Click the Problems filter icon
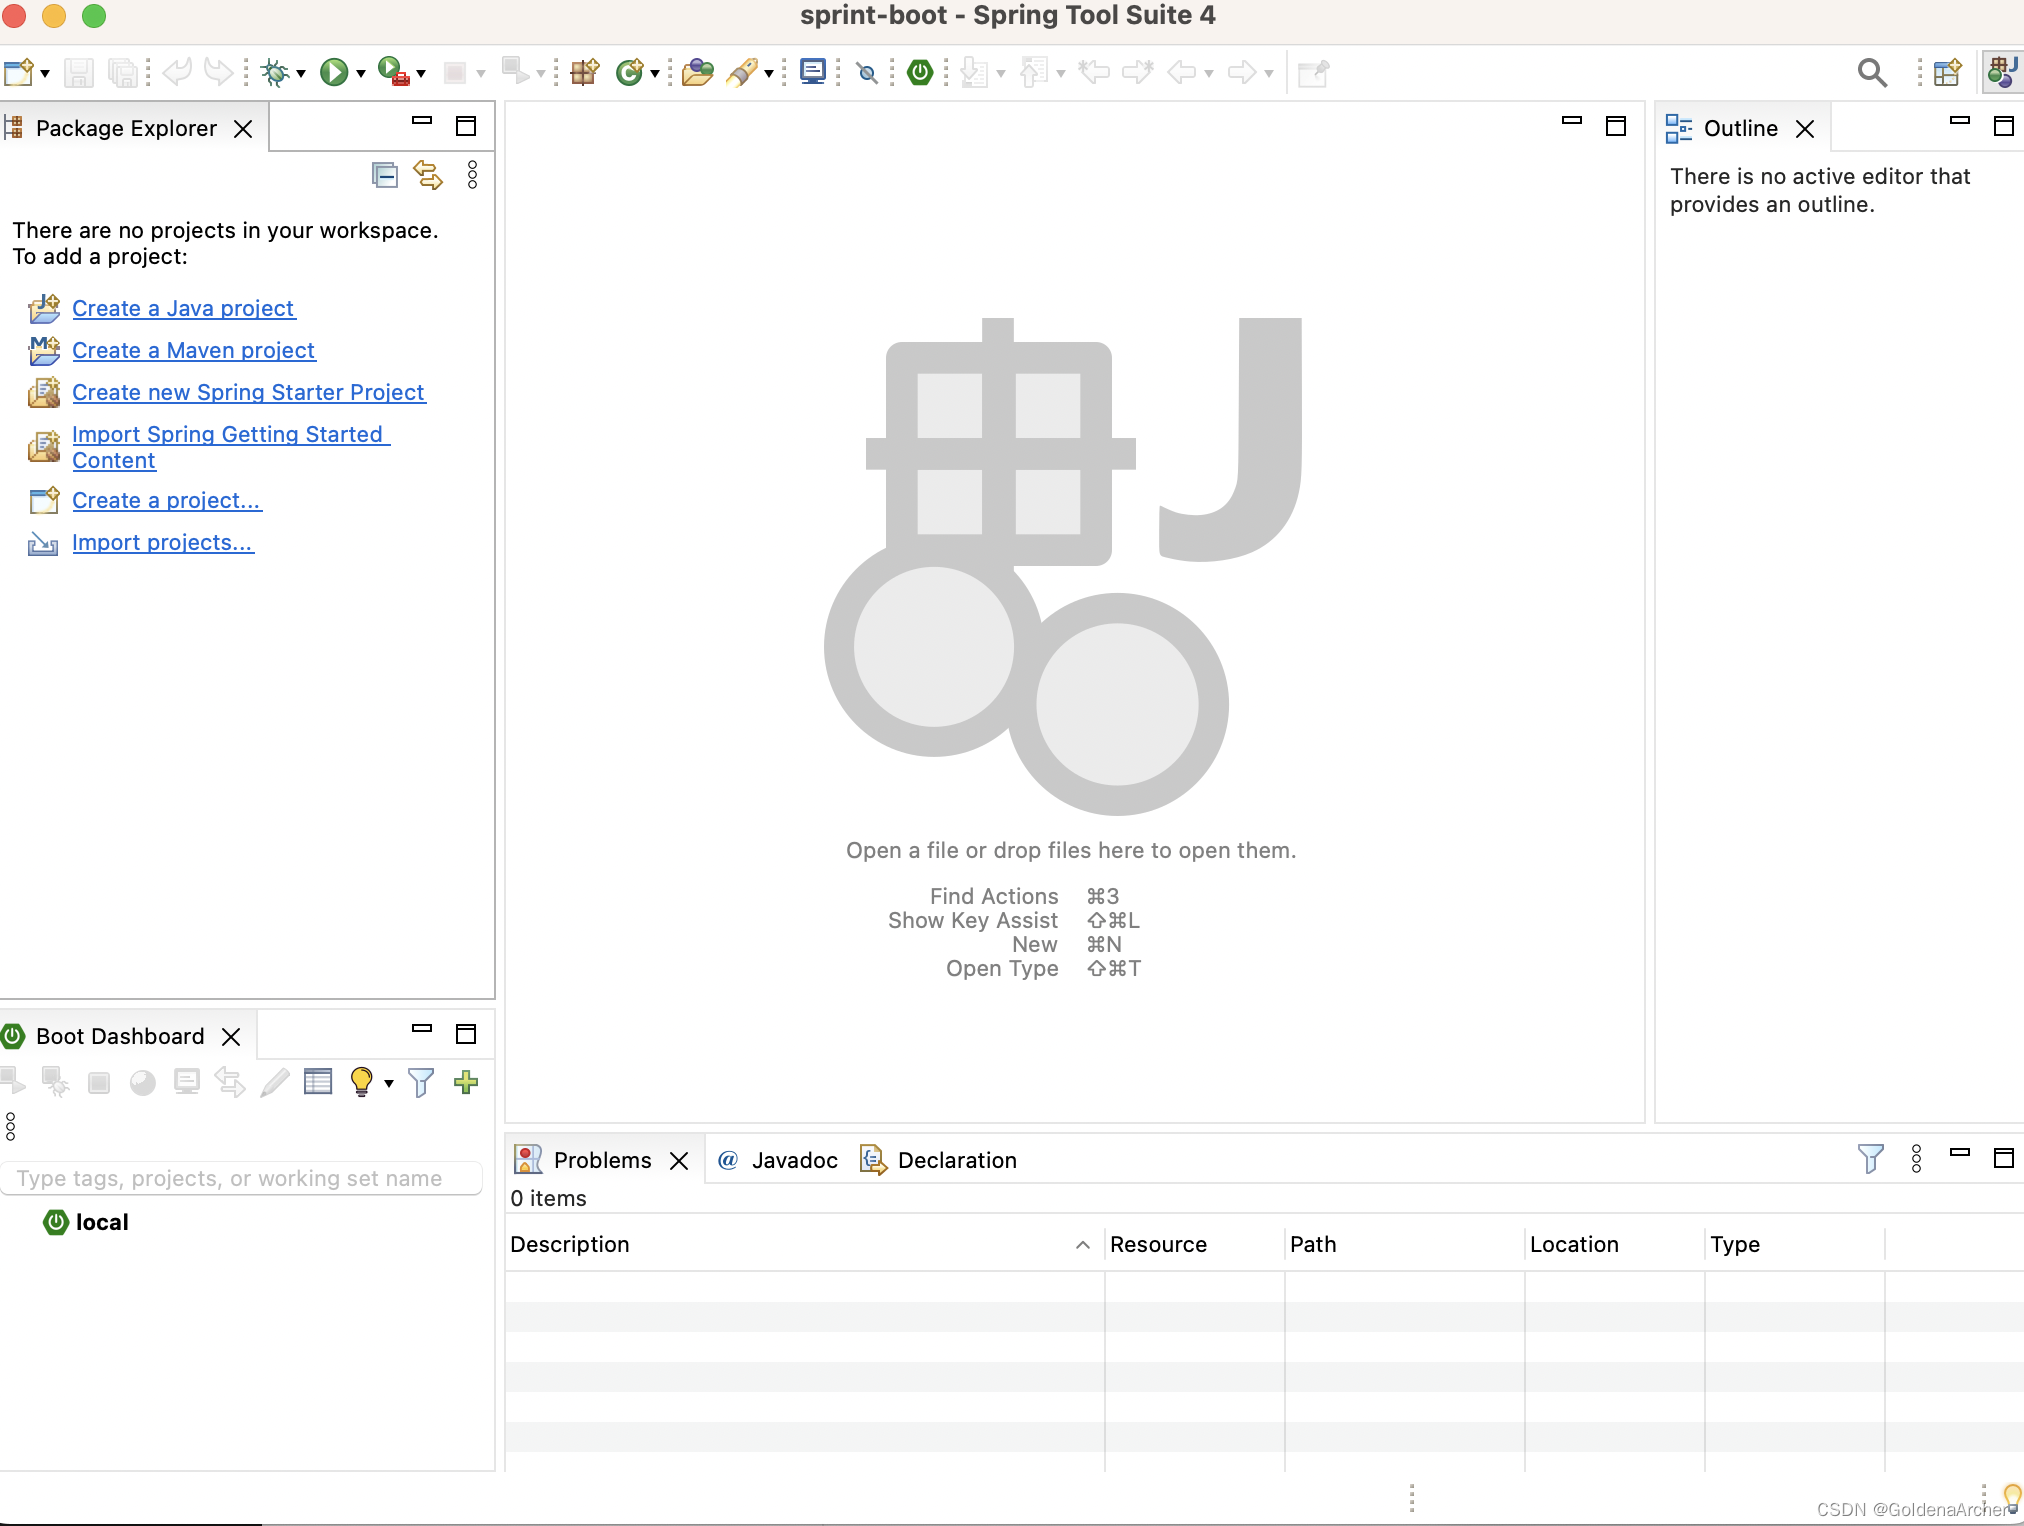The width and height of the screenshot is (2024, 1526). pyautogui.click(x=1870, y=1157)
